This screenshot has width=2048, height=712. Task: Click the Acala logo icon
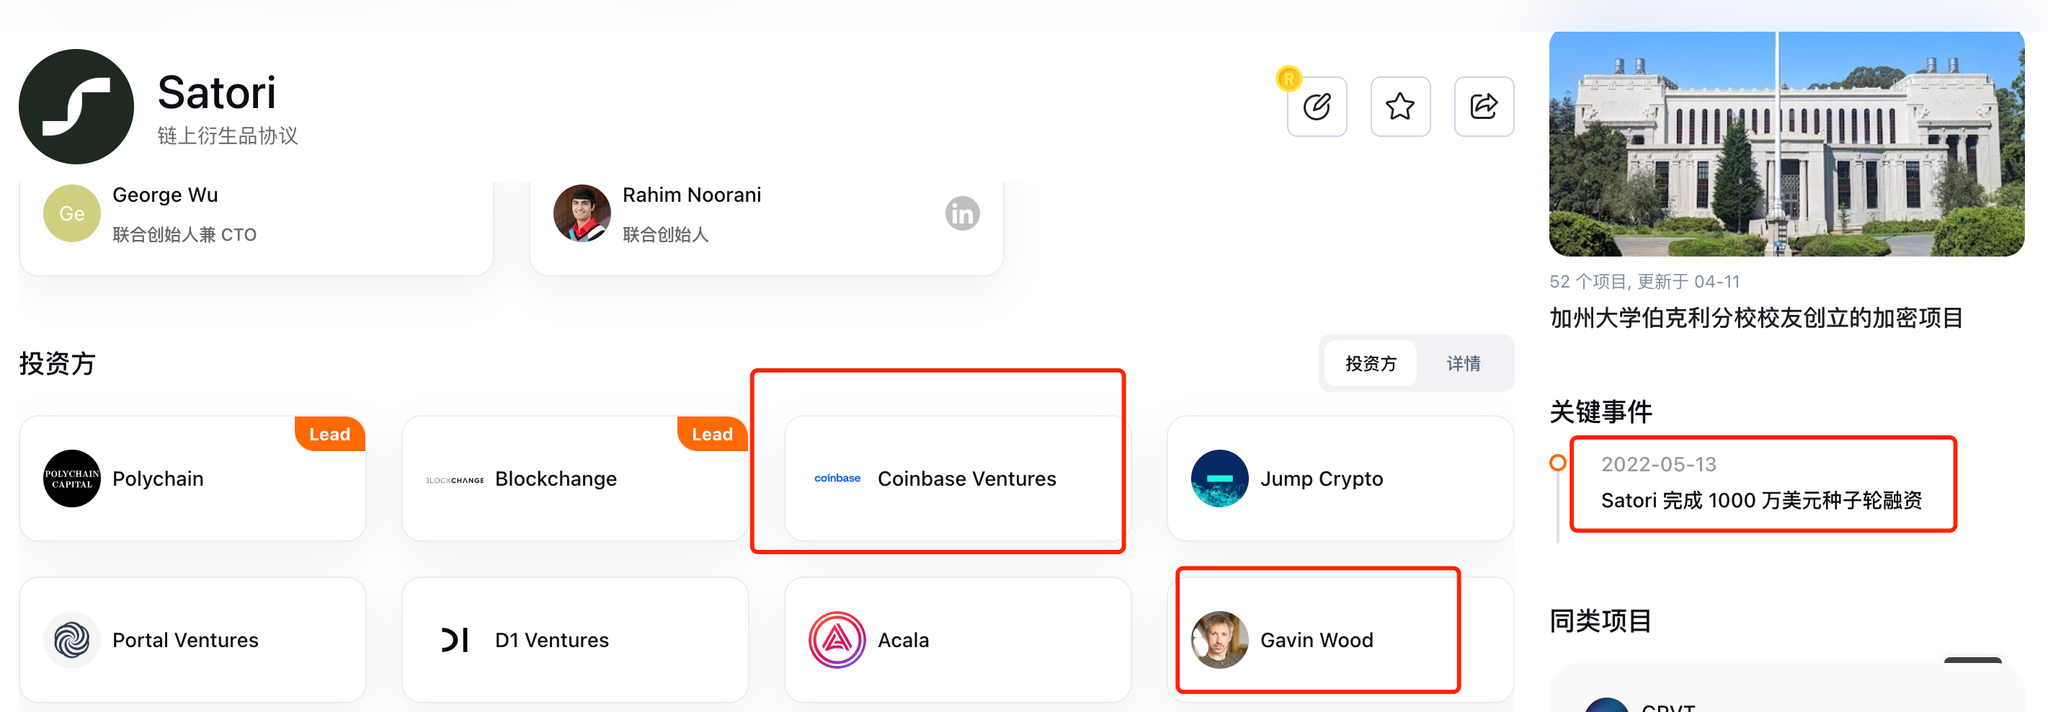837,640
